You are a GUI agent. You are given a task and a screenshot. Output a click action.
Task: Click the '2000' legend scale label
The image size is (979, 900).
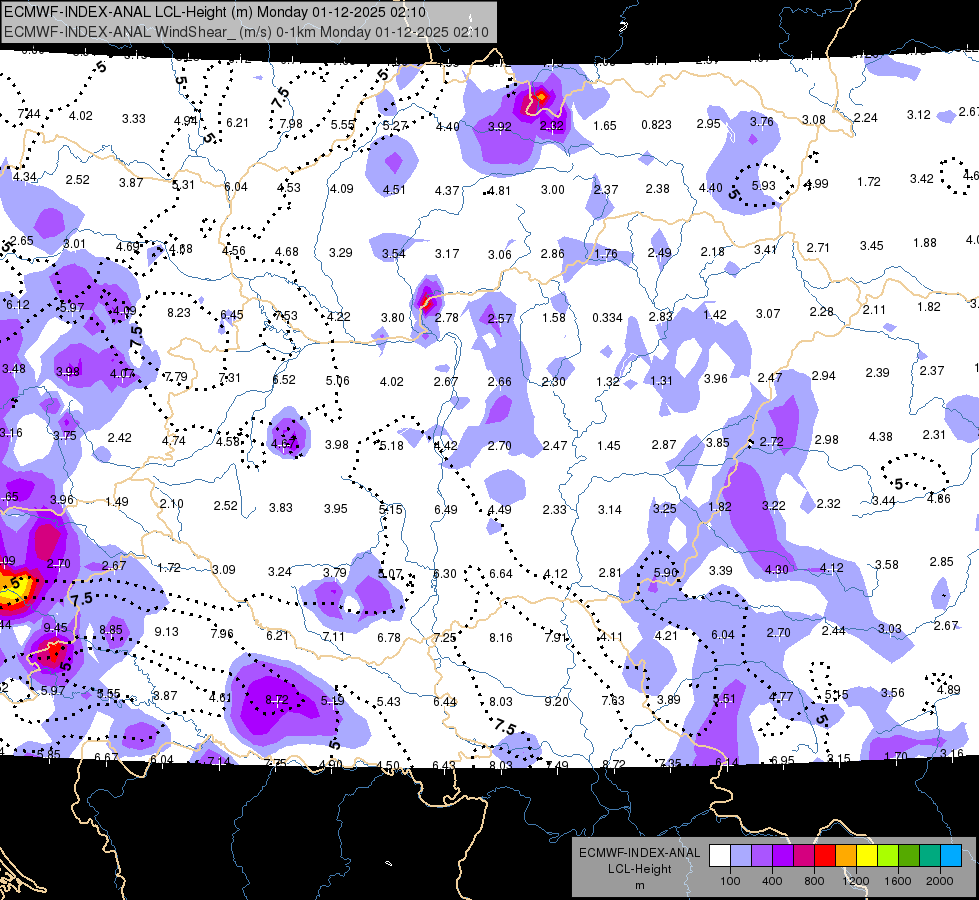point(940,881)
